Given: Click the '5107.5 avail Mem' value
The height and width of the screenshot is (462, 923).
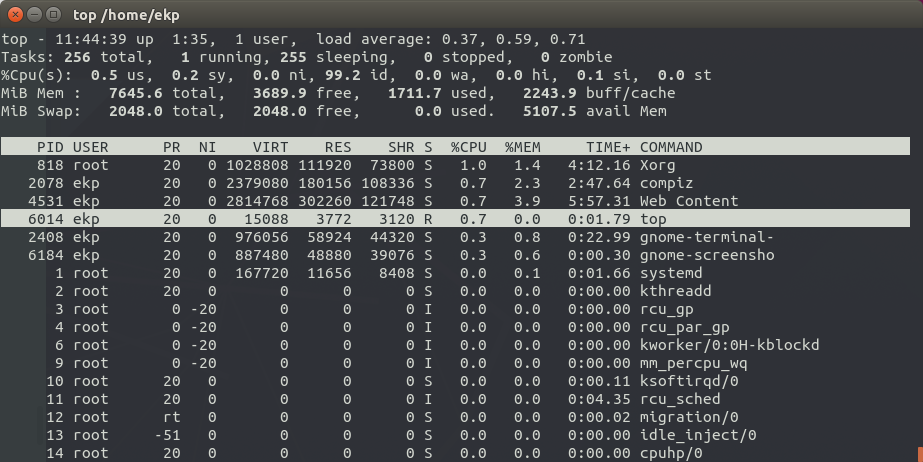Looking at the screenshot, I should [595, 111].
